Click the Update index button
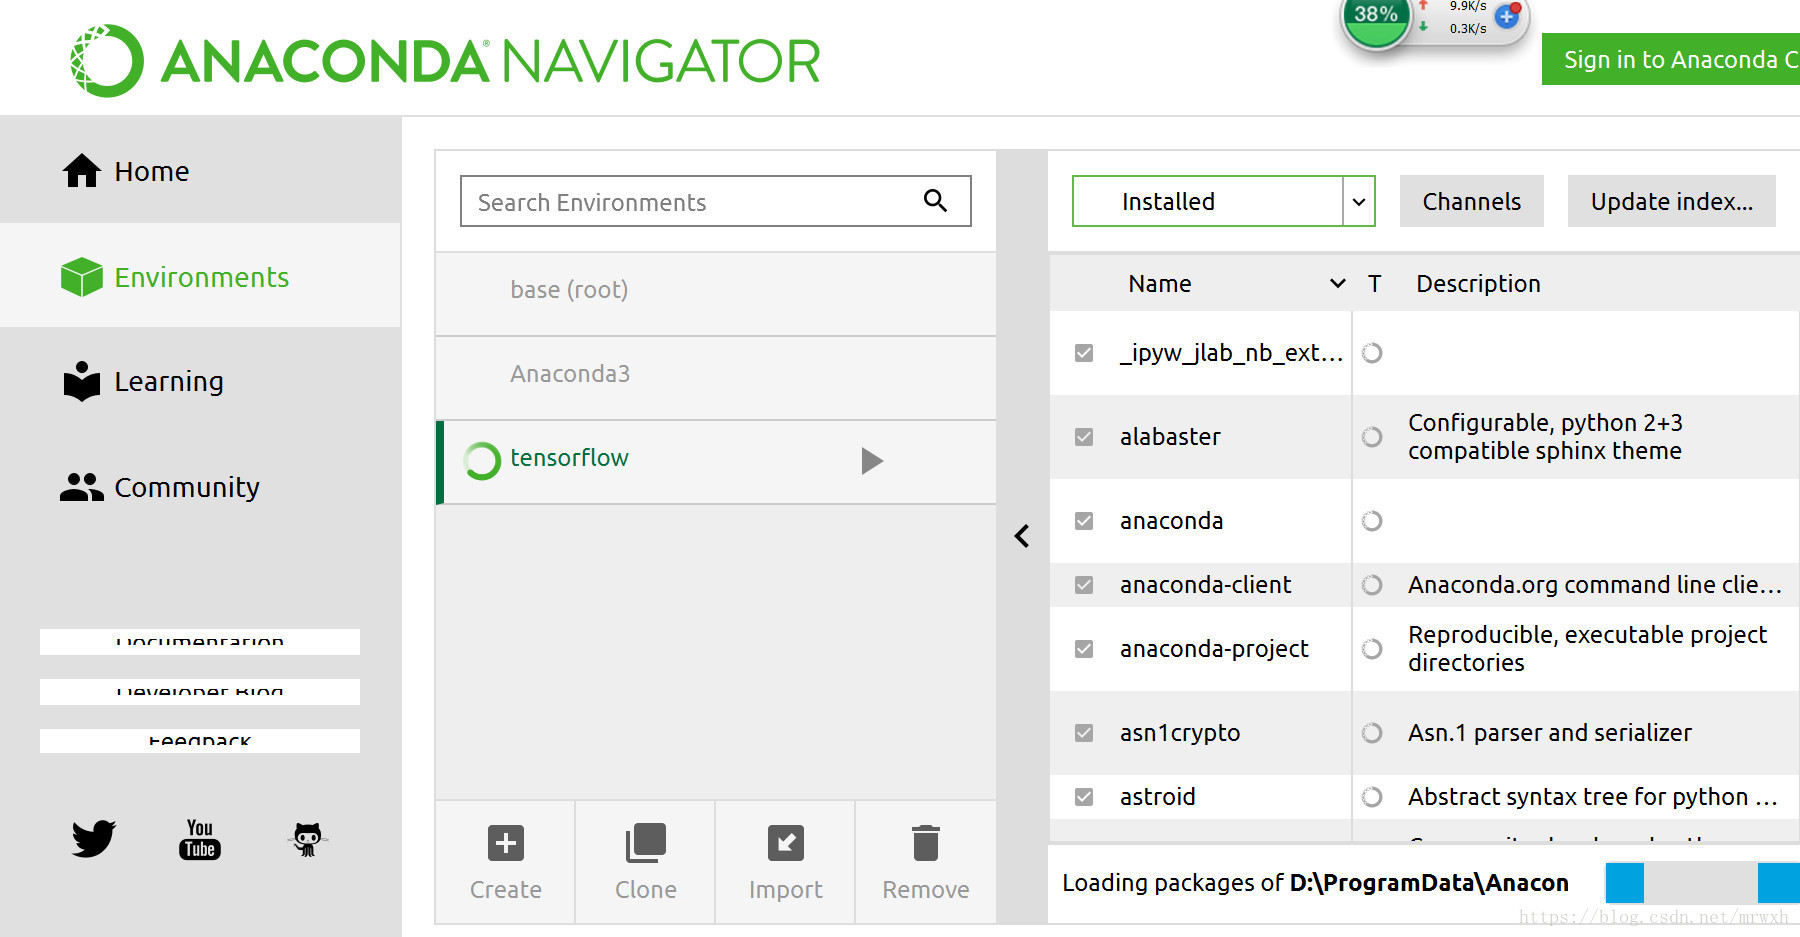 [x=1672, y=201]
